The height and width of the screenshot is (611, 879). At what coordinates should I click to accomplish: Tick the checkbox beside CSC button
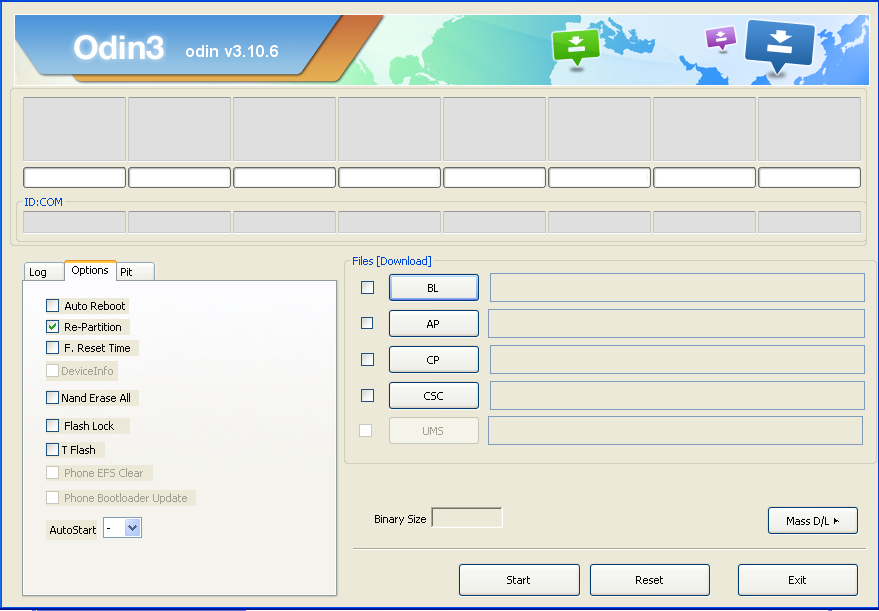(368, 396)
